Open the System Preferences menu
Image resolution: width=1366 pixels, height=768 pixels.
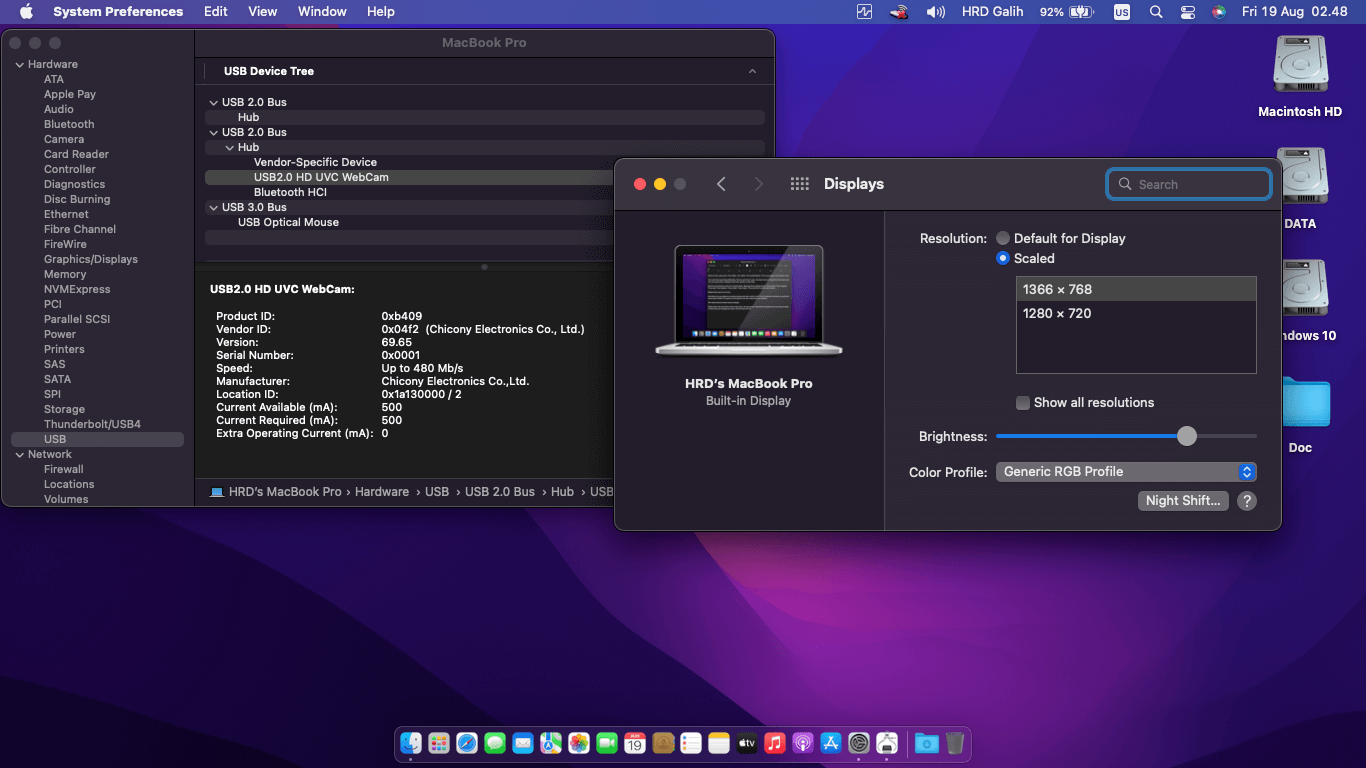(x=118, y=12)
